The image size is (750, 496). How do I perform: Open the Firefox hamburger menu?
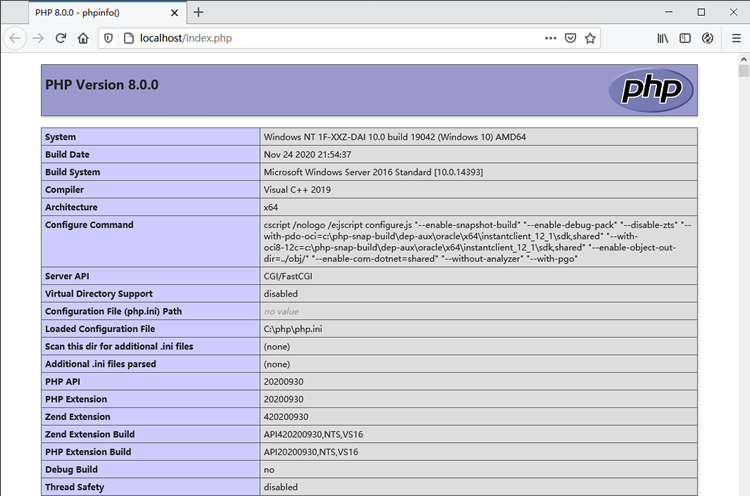736,38
